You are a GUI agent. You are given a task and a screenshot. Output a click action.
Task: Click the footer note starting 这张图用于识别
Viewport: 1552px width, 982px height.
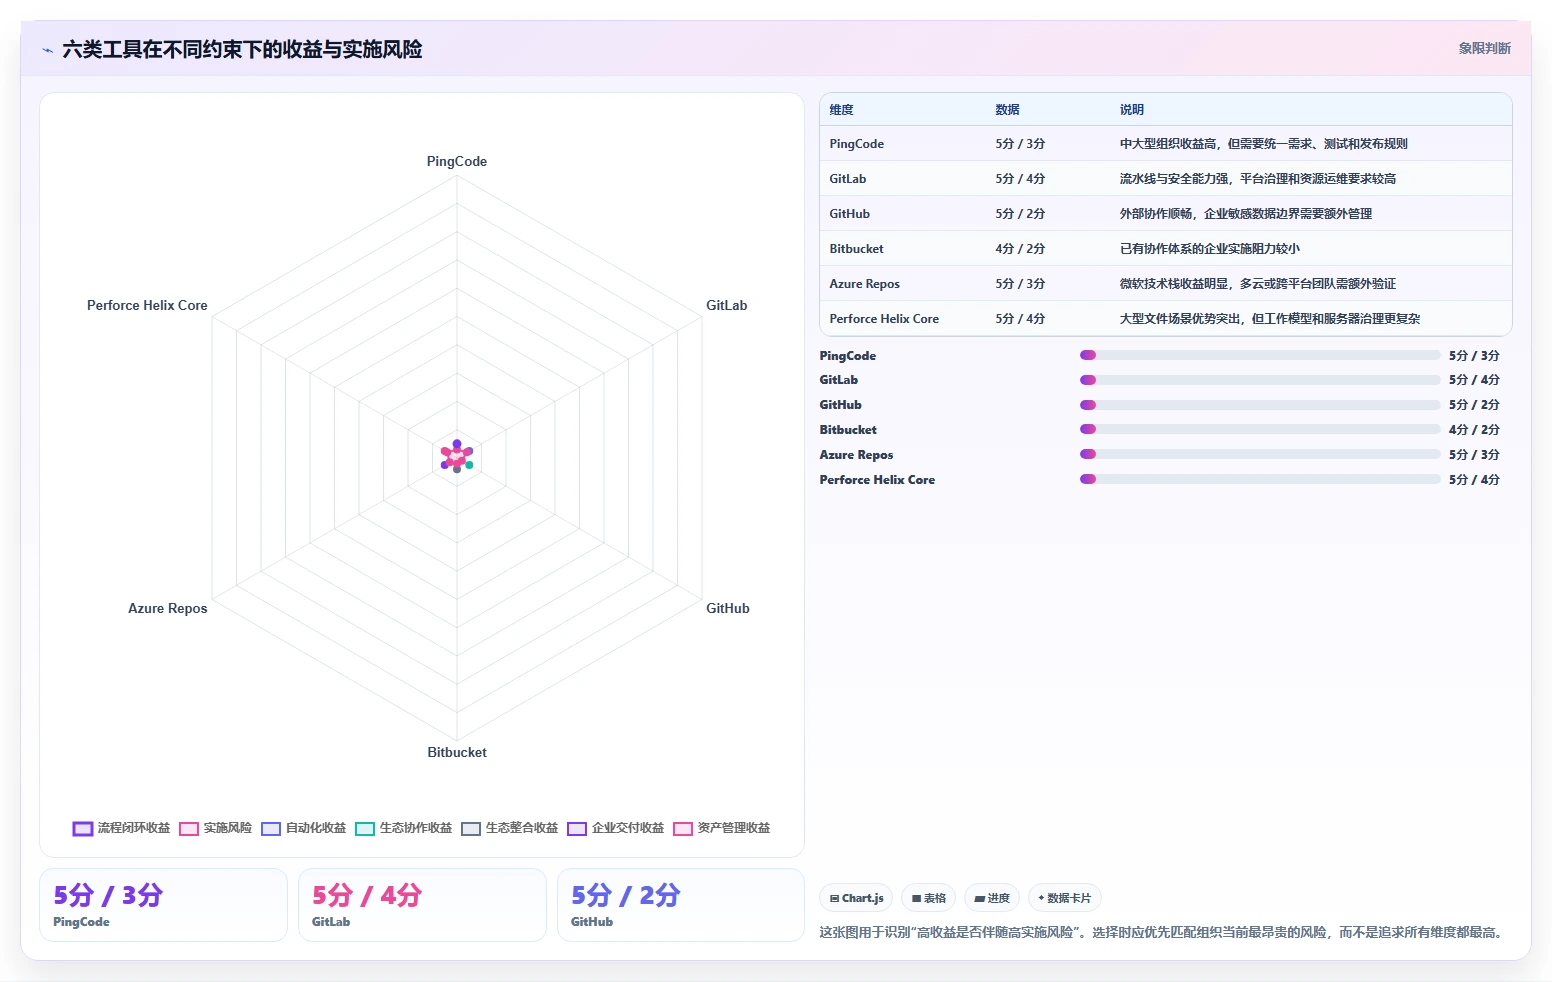1163,932
